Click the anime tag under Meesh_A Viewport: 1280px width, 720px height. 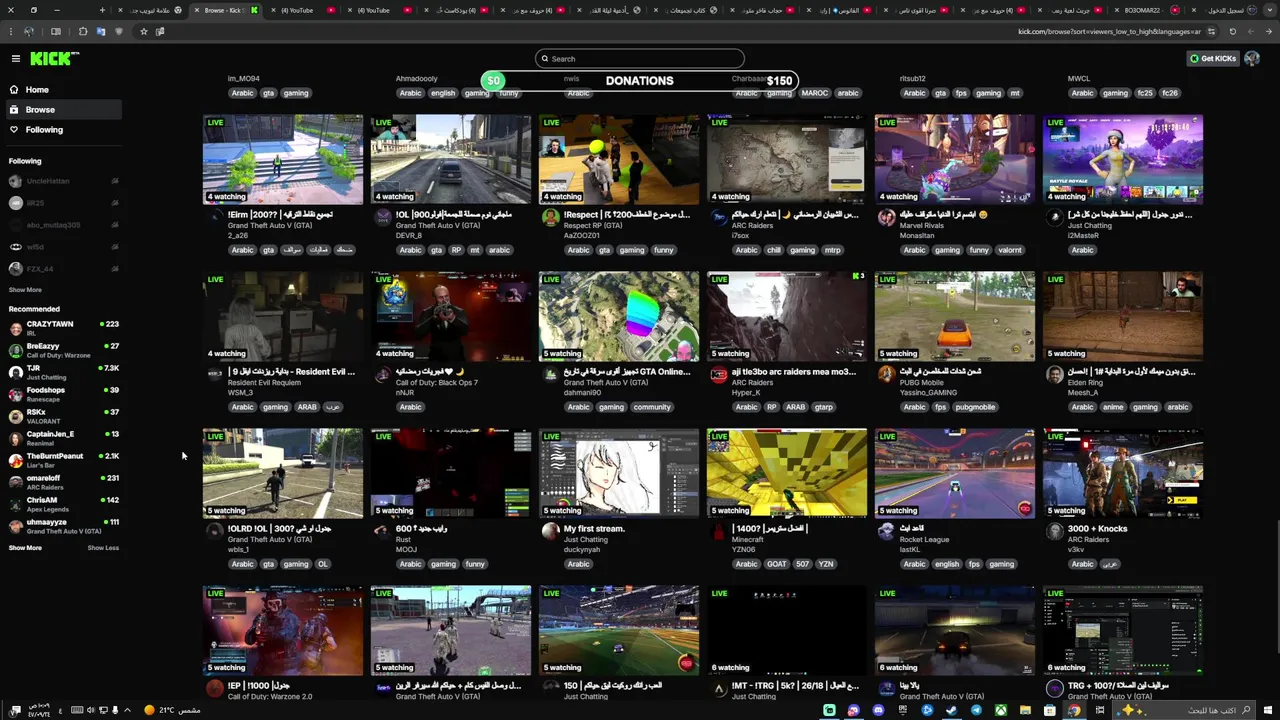point(1115,407)
